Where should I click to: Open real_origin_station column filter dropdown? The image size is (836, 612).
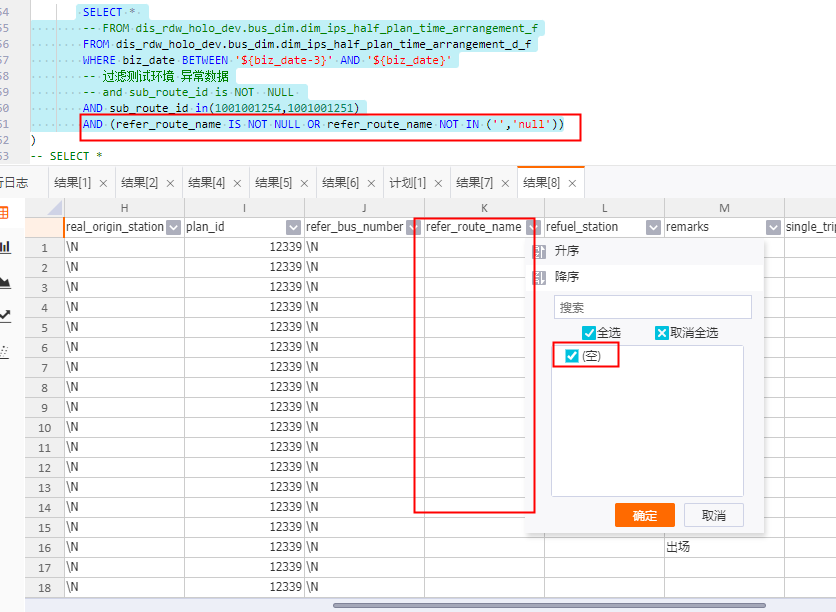pyautogui.click(x=173, y=228)
